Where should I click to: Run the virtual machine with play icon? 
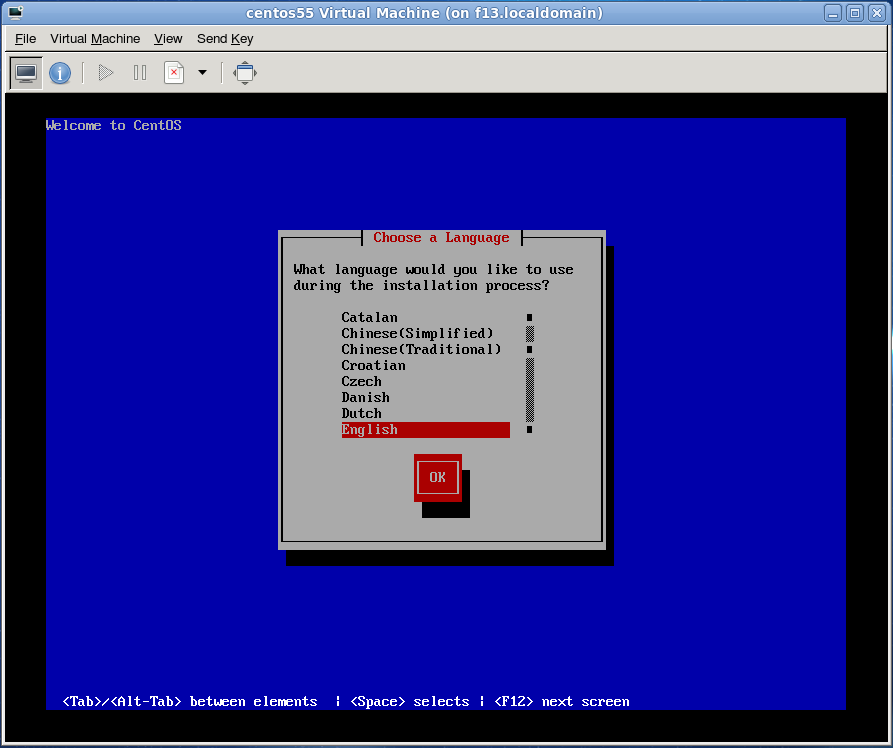tap(103, 72)
